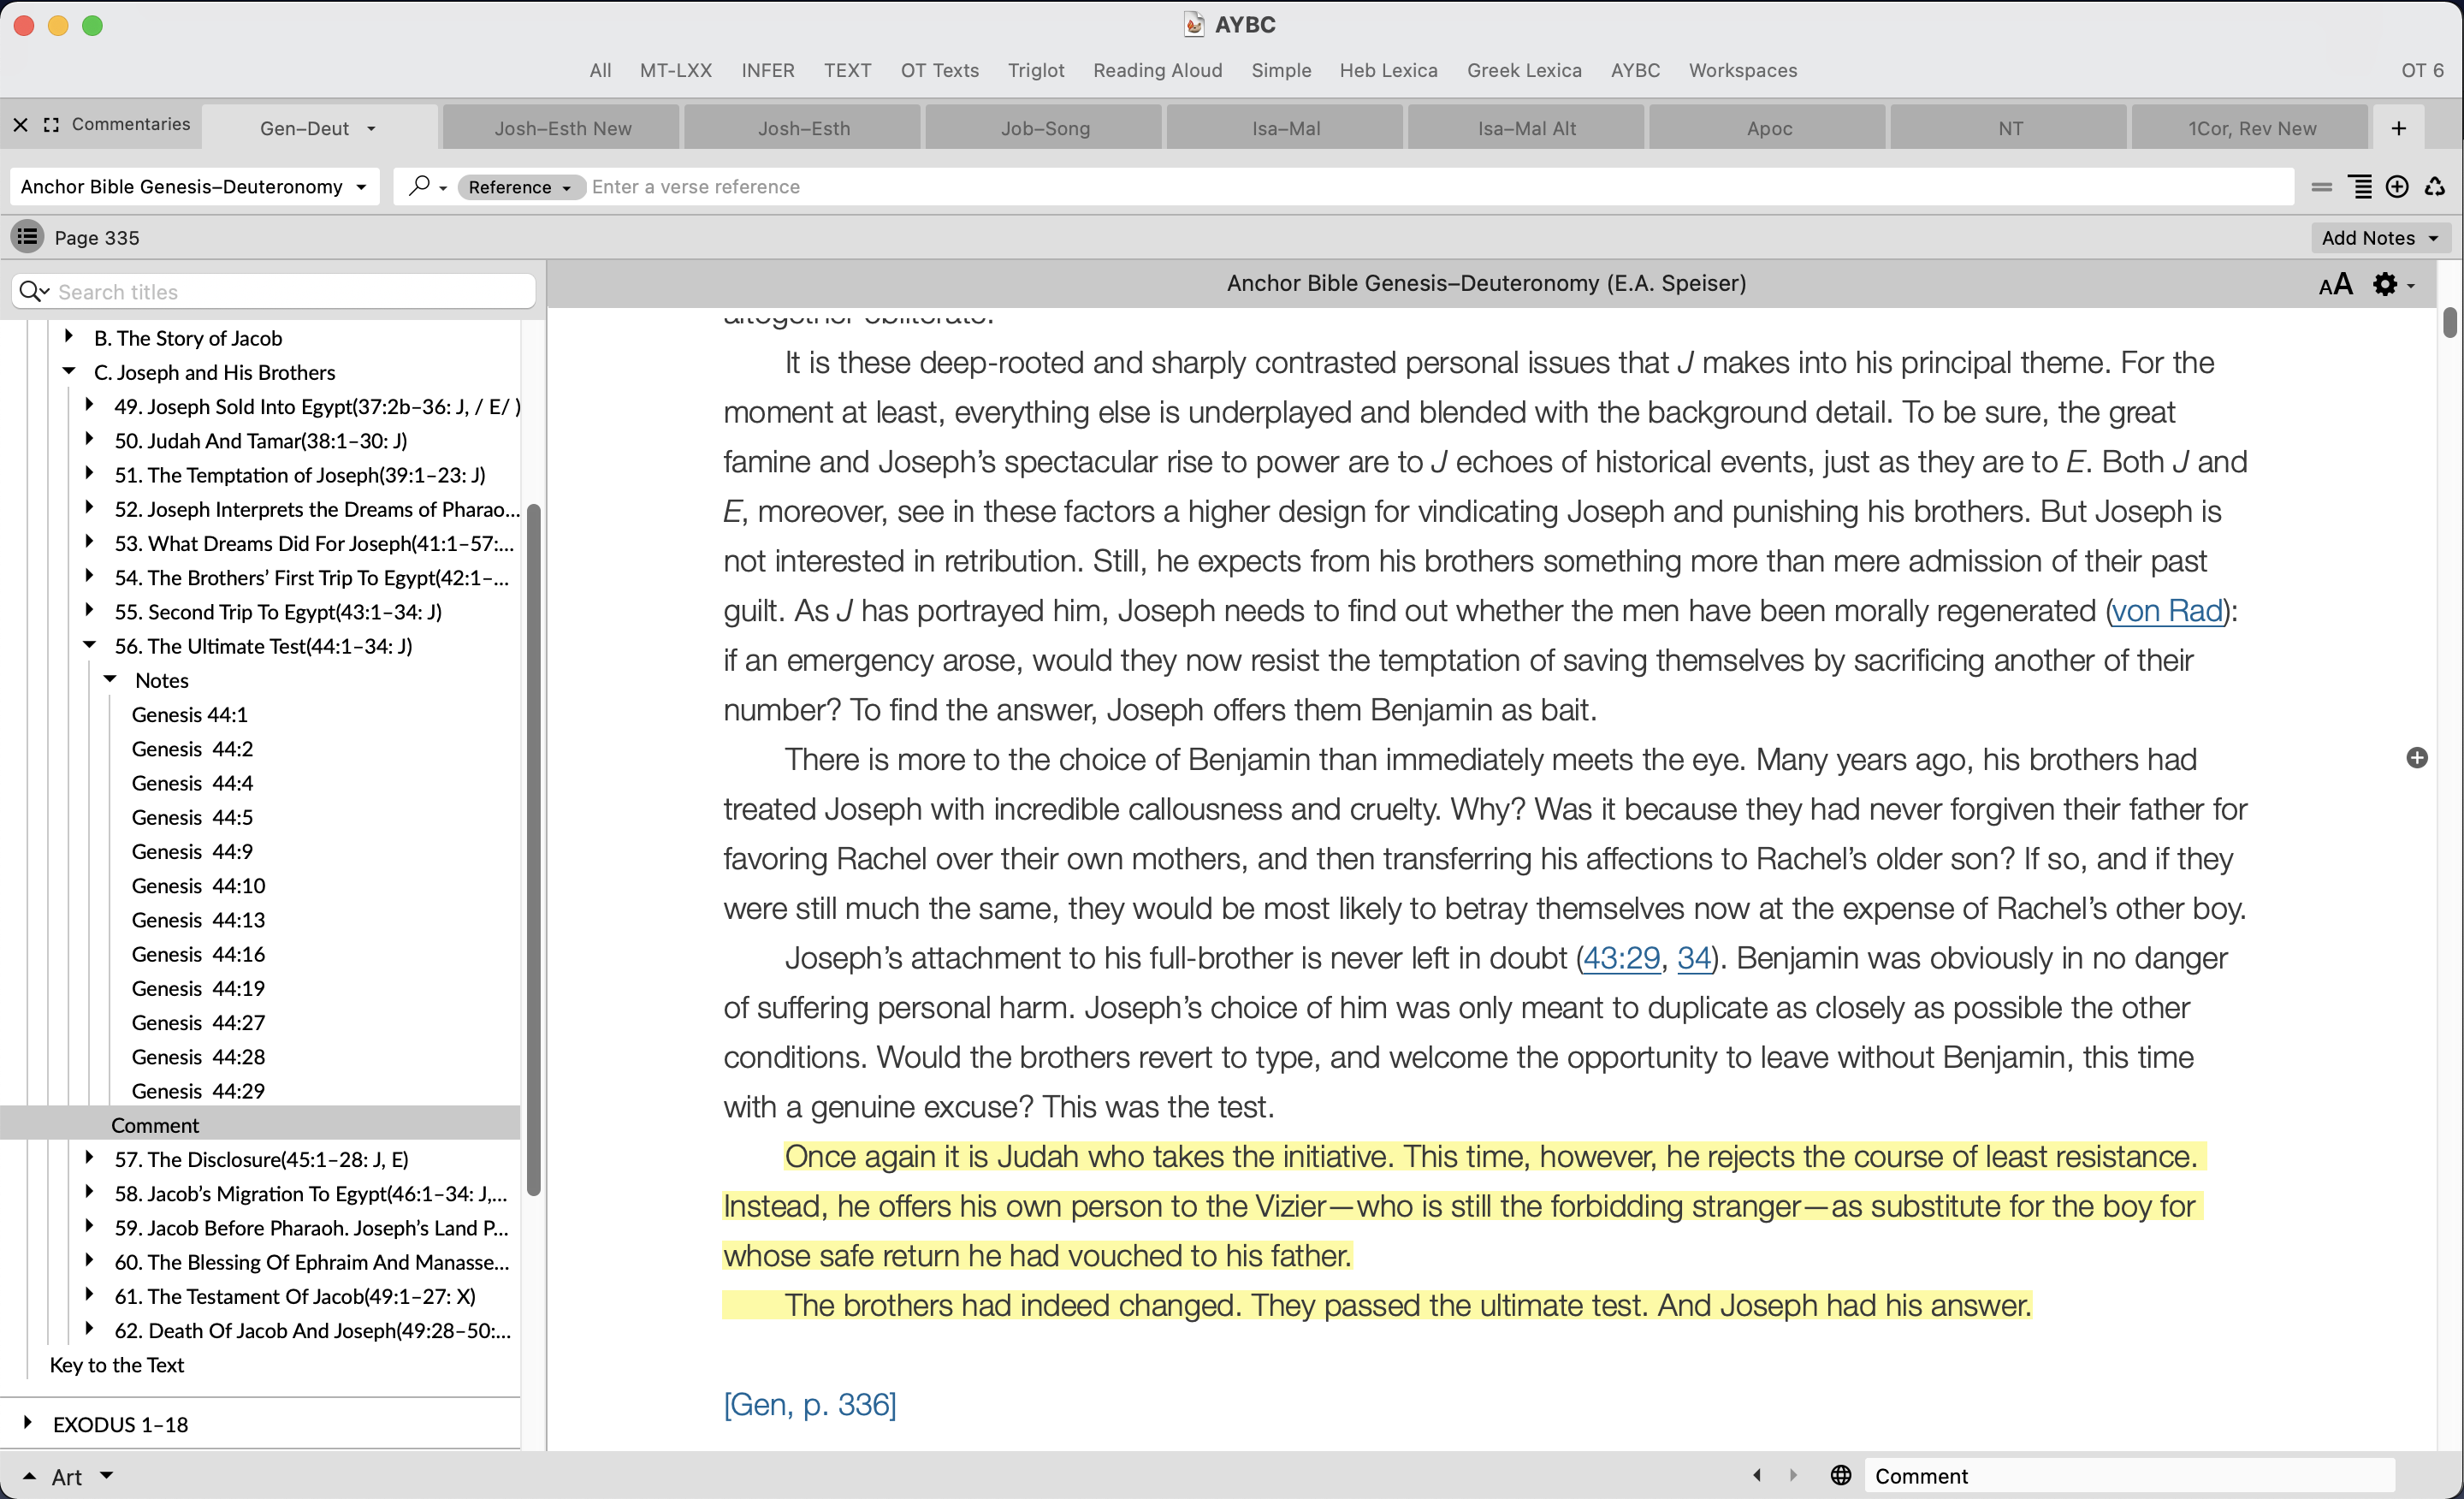Click the fullscreen icon on the Commentaries tab
The height and width of the screenshot is (1499, 2464).
pos(51,125)
